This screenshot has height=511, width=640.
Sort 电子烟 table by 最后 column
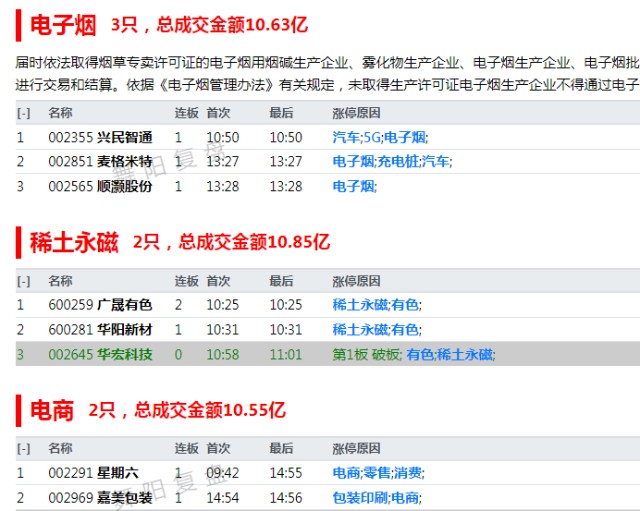tap(281, 113)
